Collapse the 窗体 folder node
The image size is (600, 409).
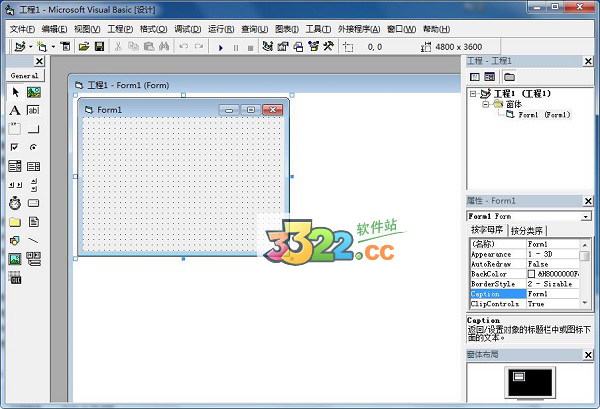pyautogui.click(x=486, y=104)
